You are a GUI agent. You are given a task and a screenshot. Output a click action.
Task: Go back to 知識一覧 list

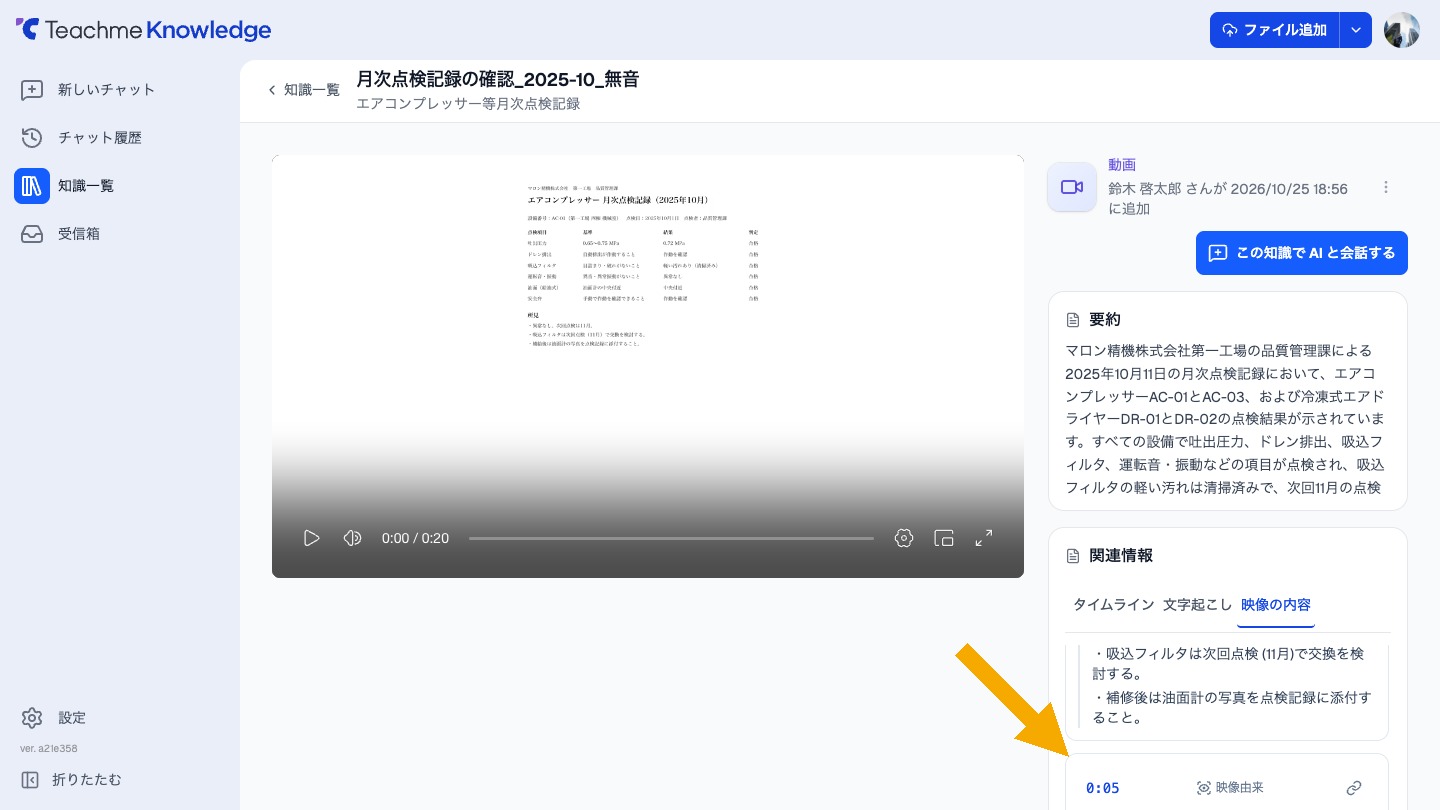[303, 90]
